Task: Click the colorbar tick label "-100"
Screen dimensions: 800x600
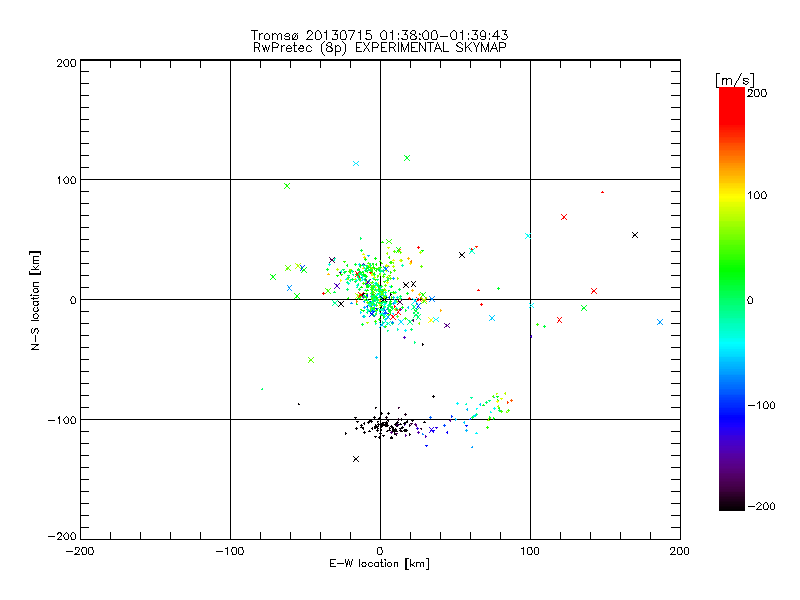Action: pos(761,405)
